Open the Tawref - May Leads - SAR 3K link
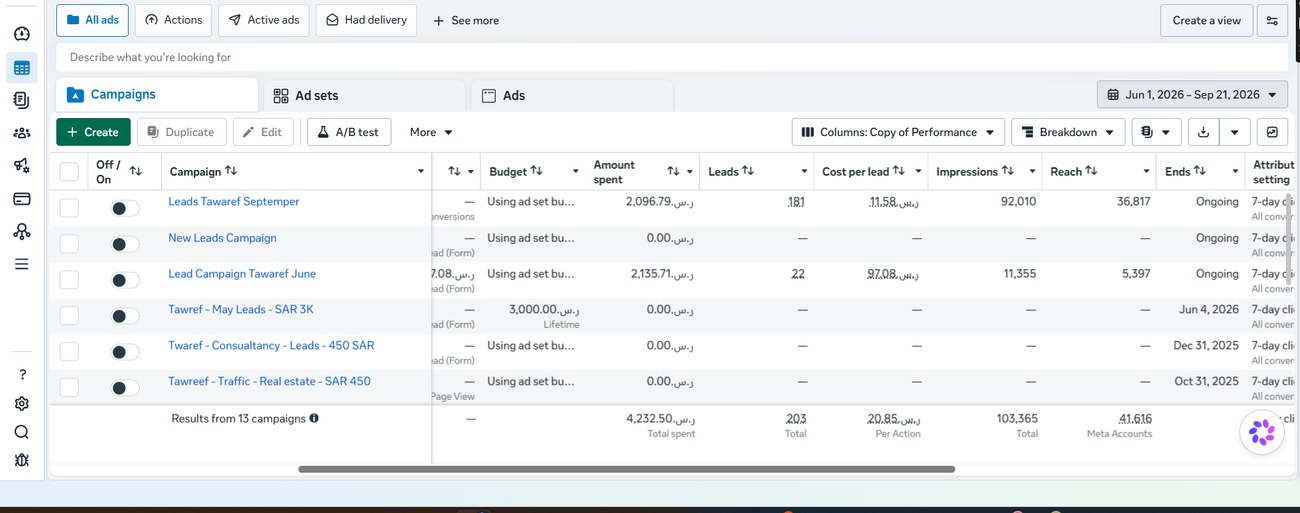Viewport: 1300px width, 513px height. [x=241, y=309]
